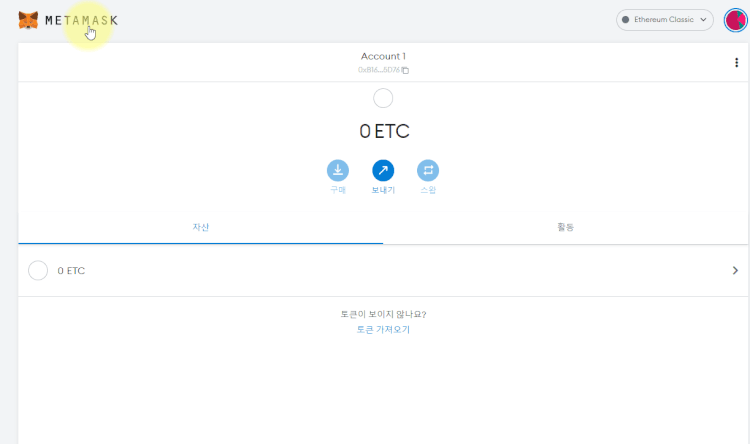Select the 0 ETC asset entry
The image size is (750, 444).
[x=383, y=271]
